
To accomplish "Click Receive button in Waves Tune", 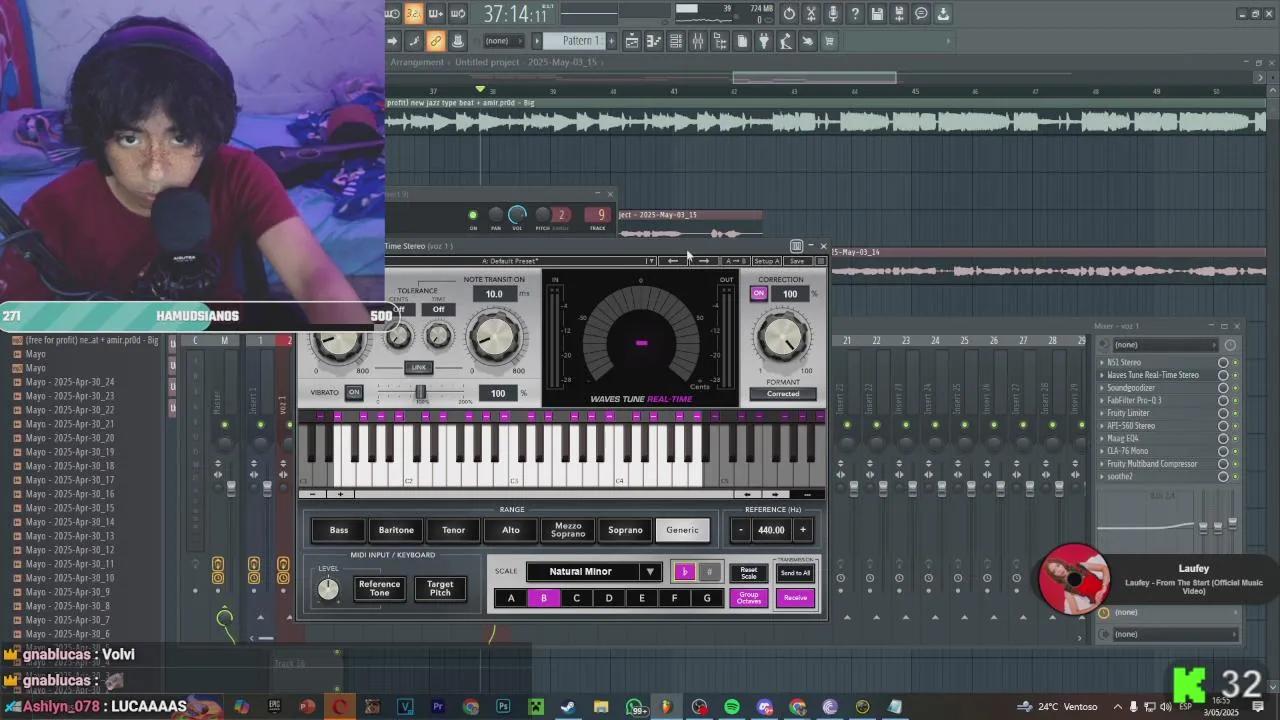I will click(x=795, y=598).
